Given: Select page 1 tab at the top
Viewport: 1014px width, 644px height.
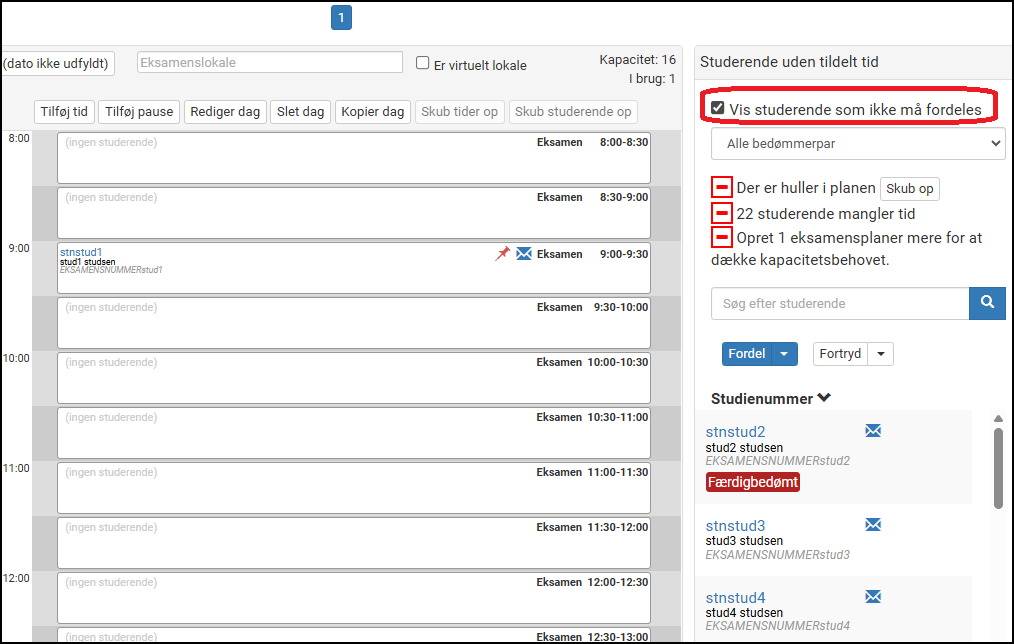Looking at the screenshot, I should 341,17.
